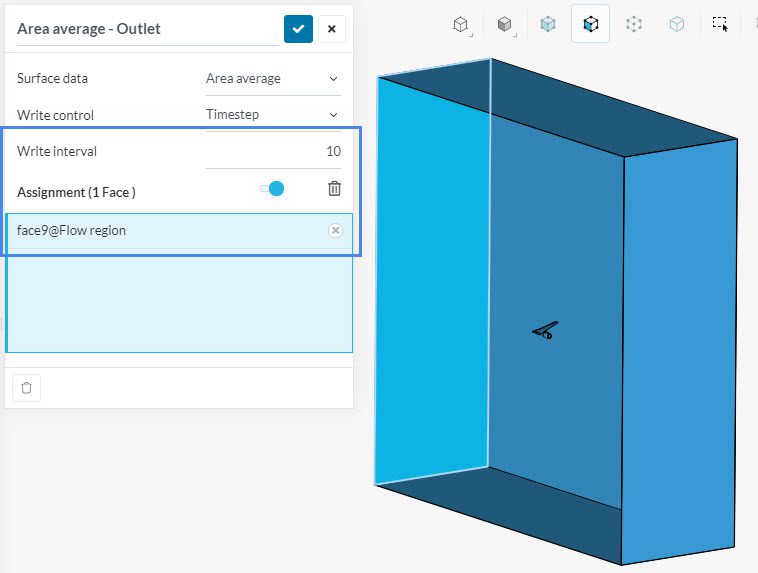Toggle the Assignment selection switch
The height and width of the screenshot is (573, 758).
click(272, 189)
